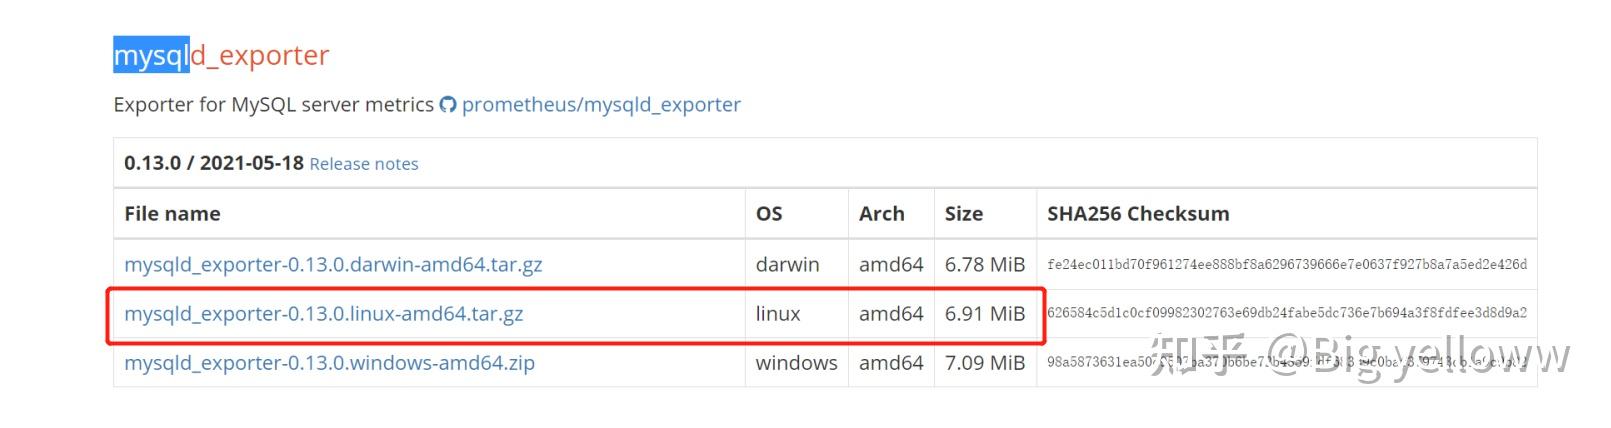Click the 0.13.0 / 2021-05-18 version text
The height and width of the screenshot is (428, 1611).
pyautogui.click(x=213, y=163)
